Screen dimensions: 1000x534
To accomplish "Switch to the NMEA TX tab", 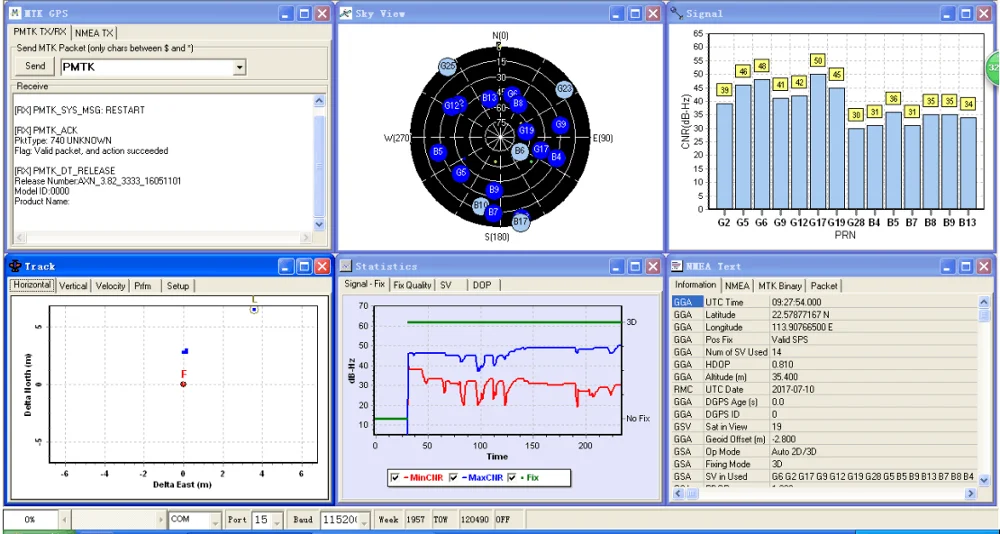I will click(94, 33).
